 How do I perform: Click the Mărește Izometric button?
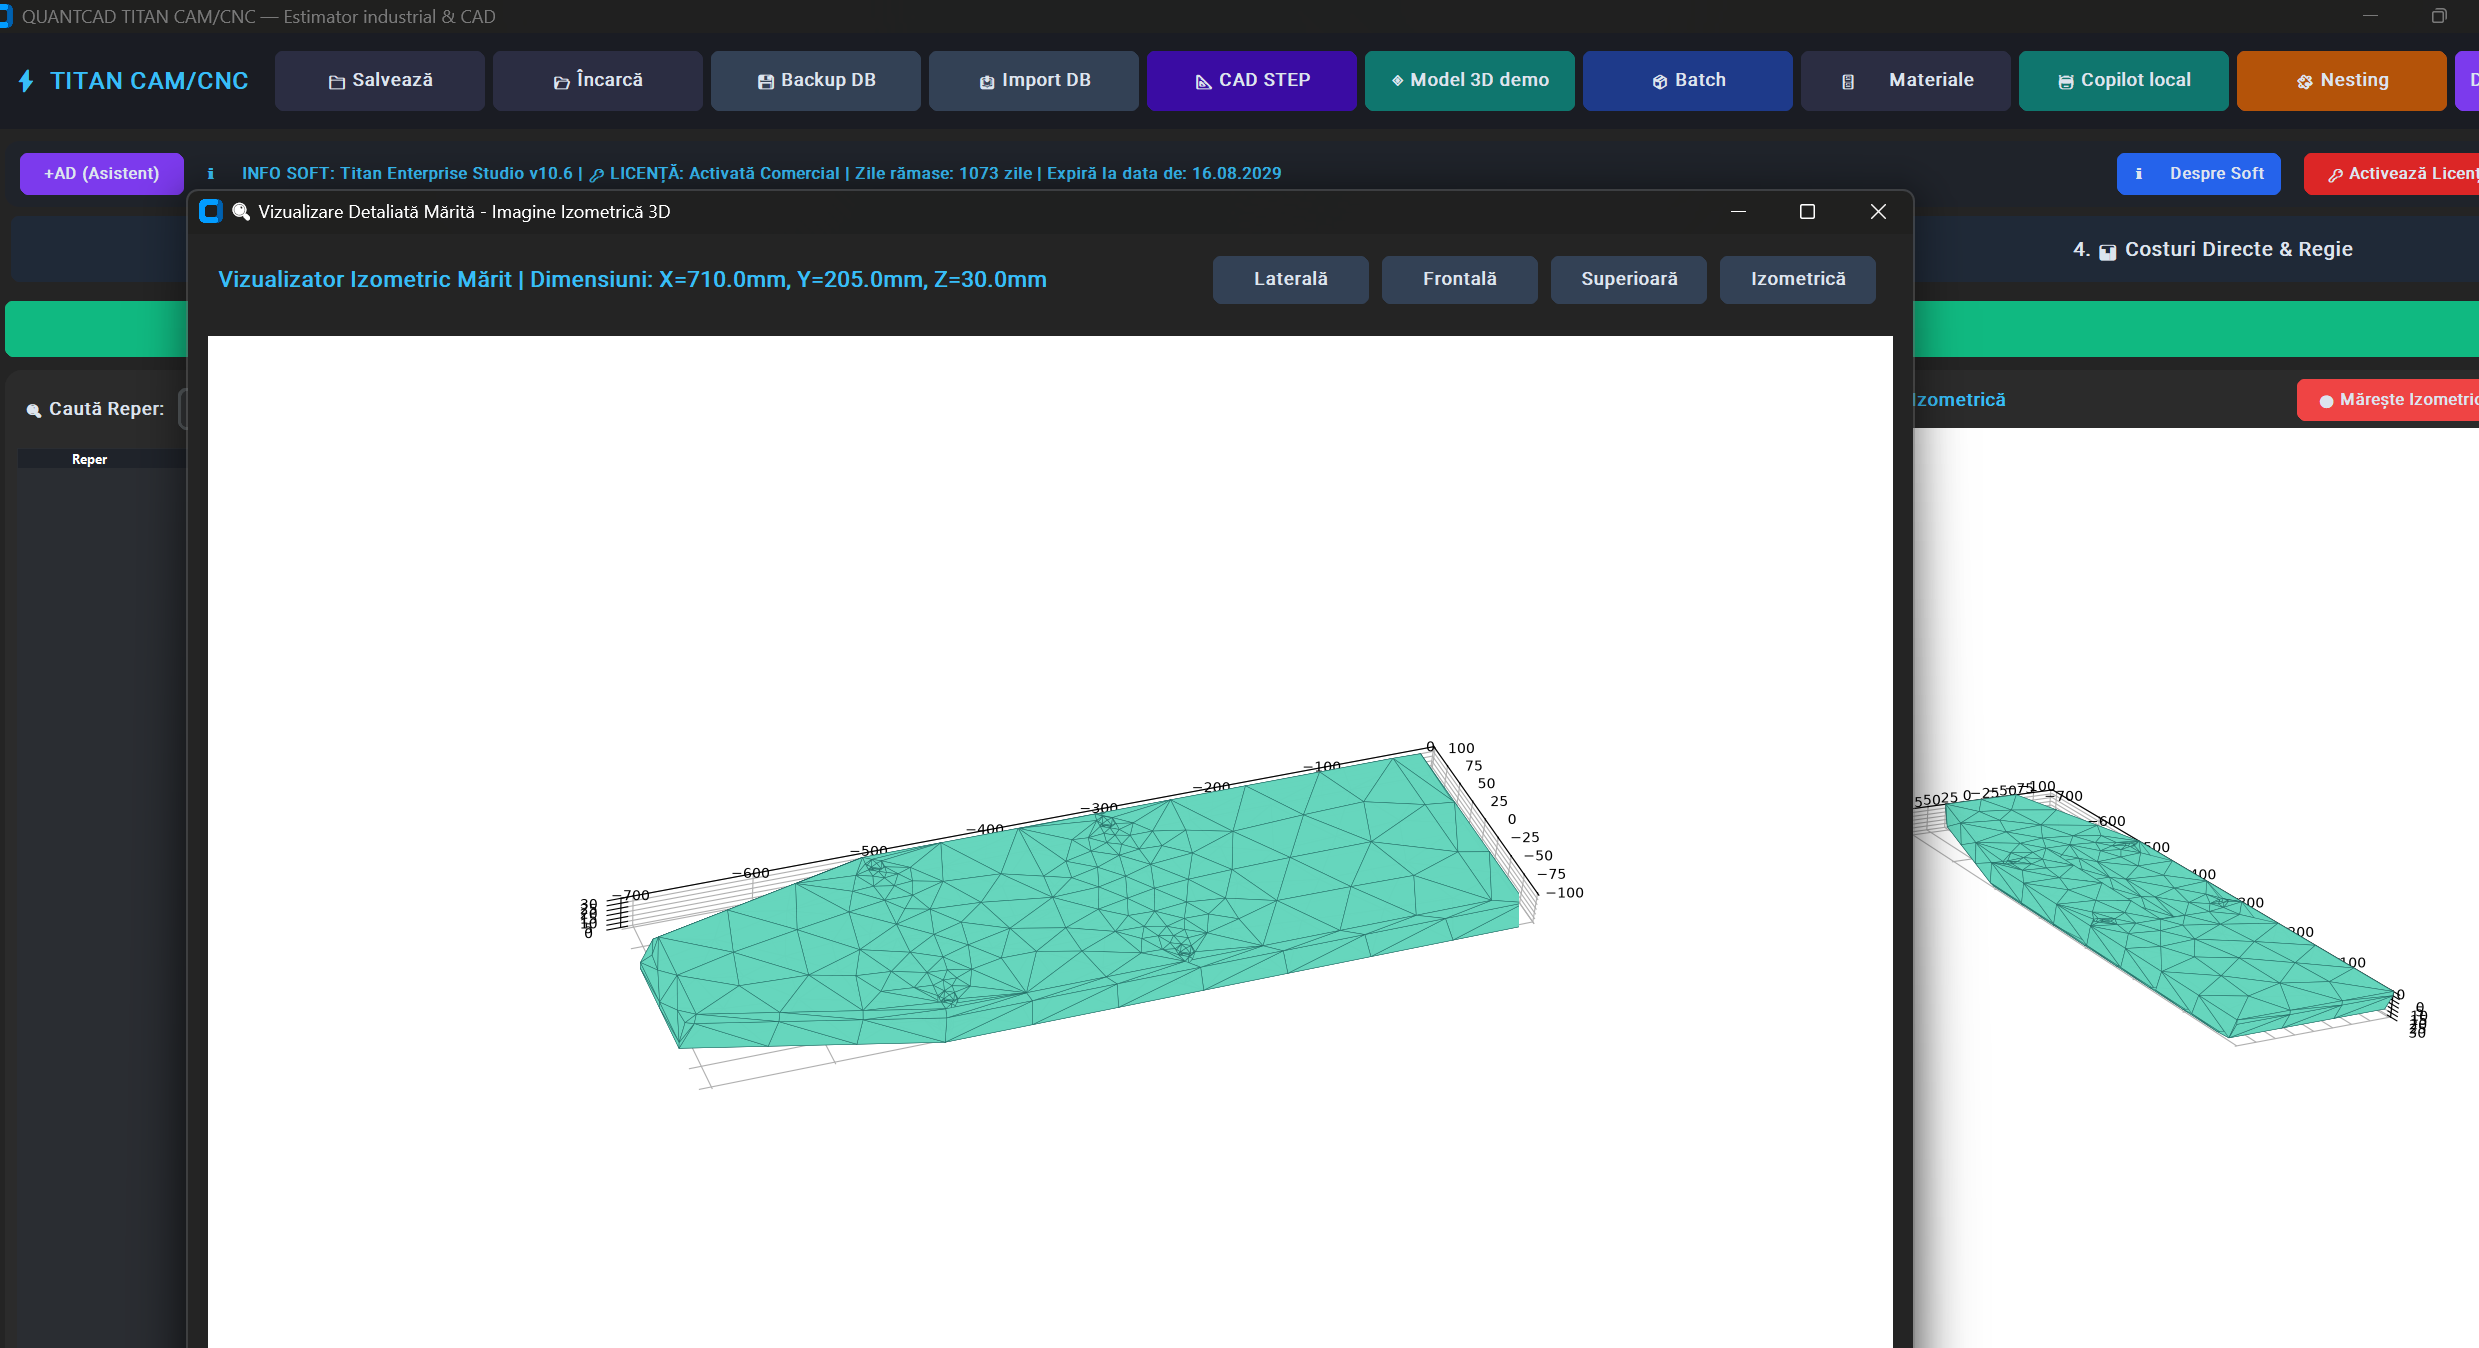point(2388,400)
